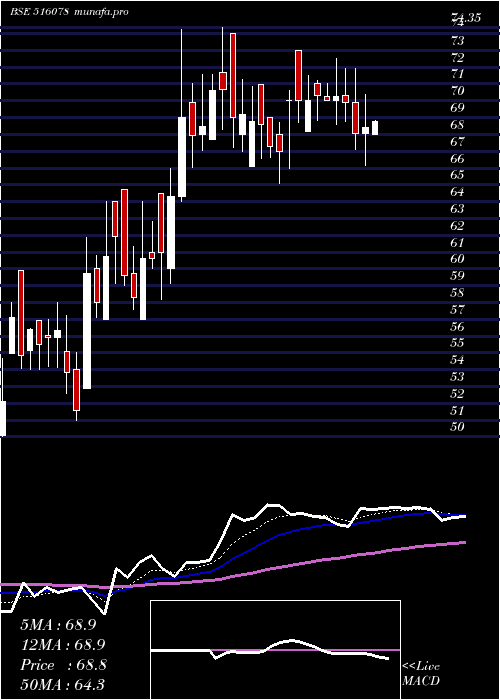Click the 12MA : 68.9 value
Viewport: 500px width, 700px height.
63,645
